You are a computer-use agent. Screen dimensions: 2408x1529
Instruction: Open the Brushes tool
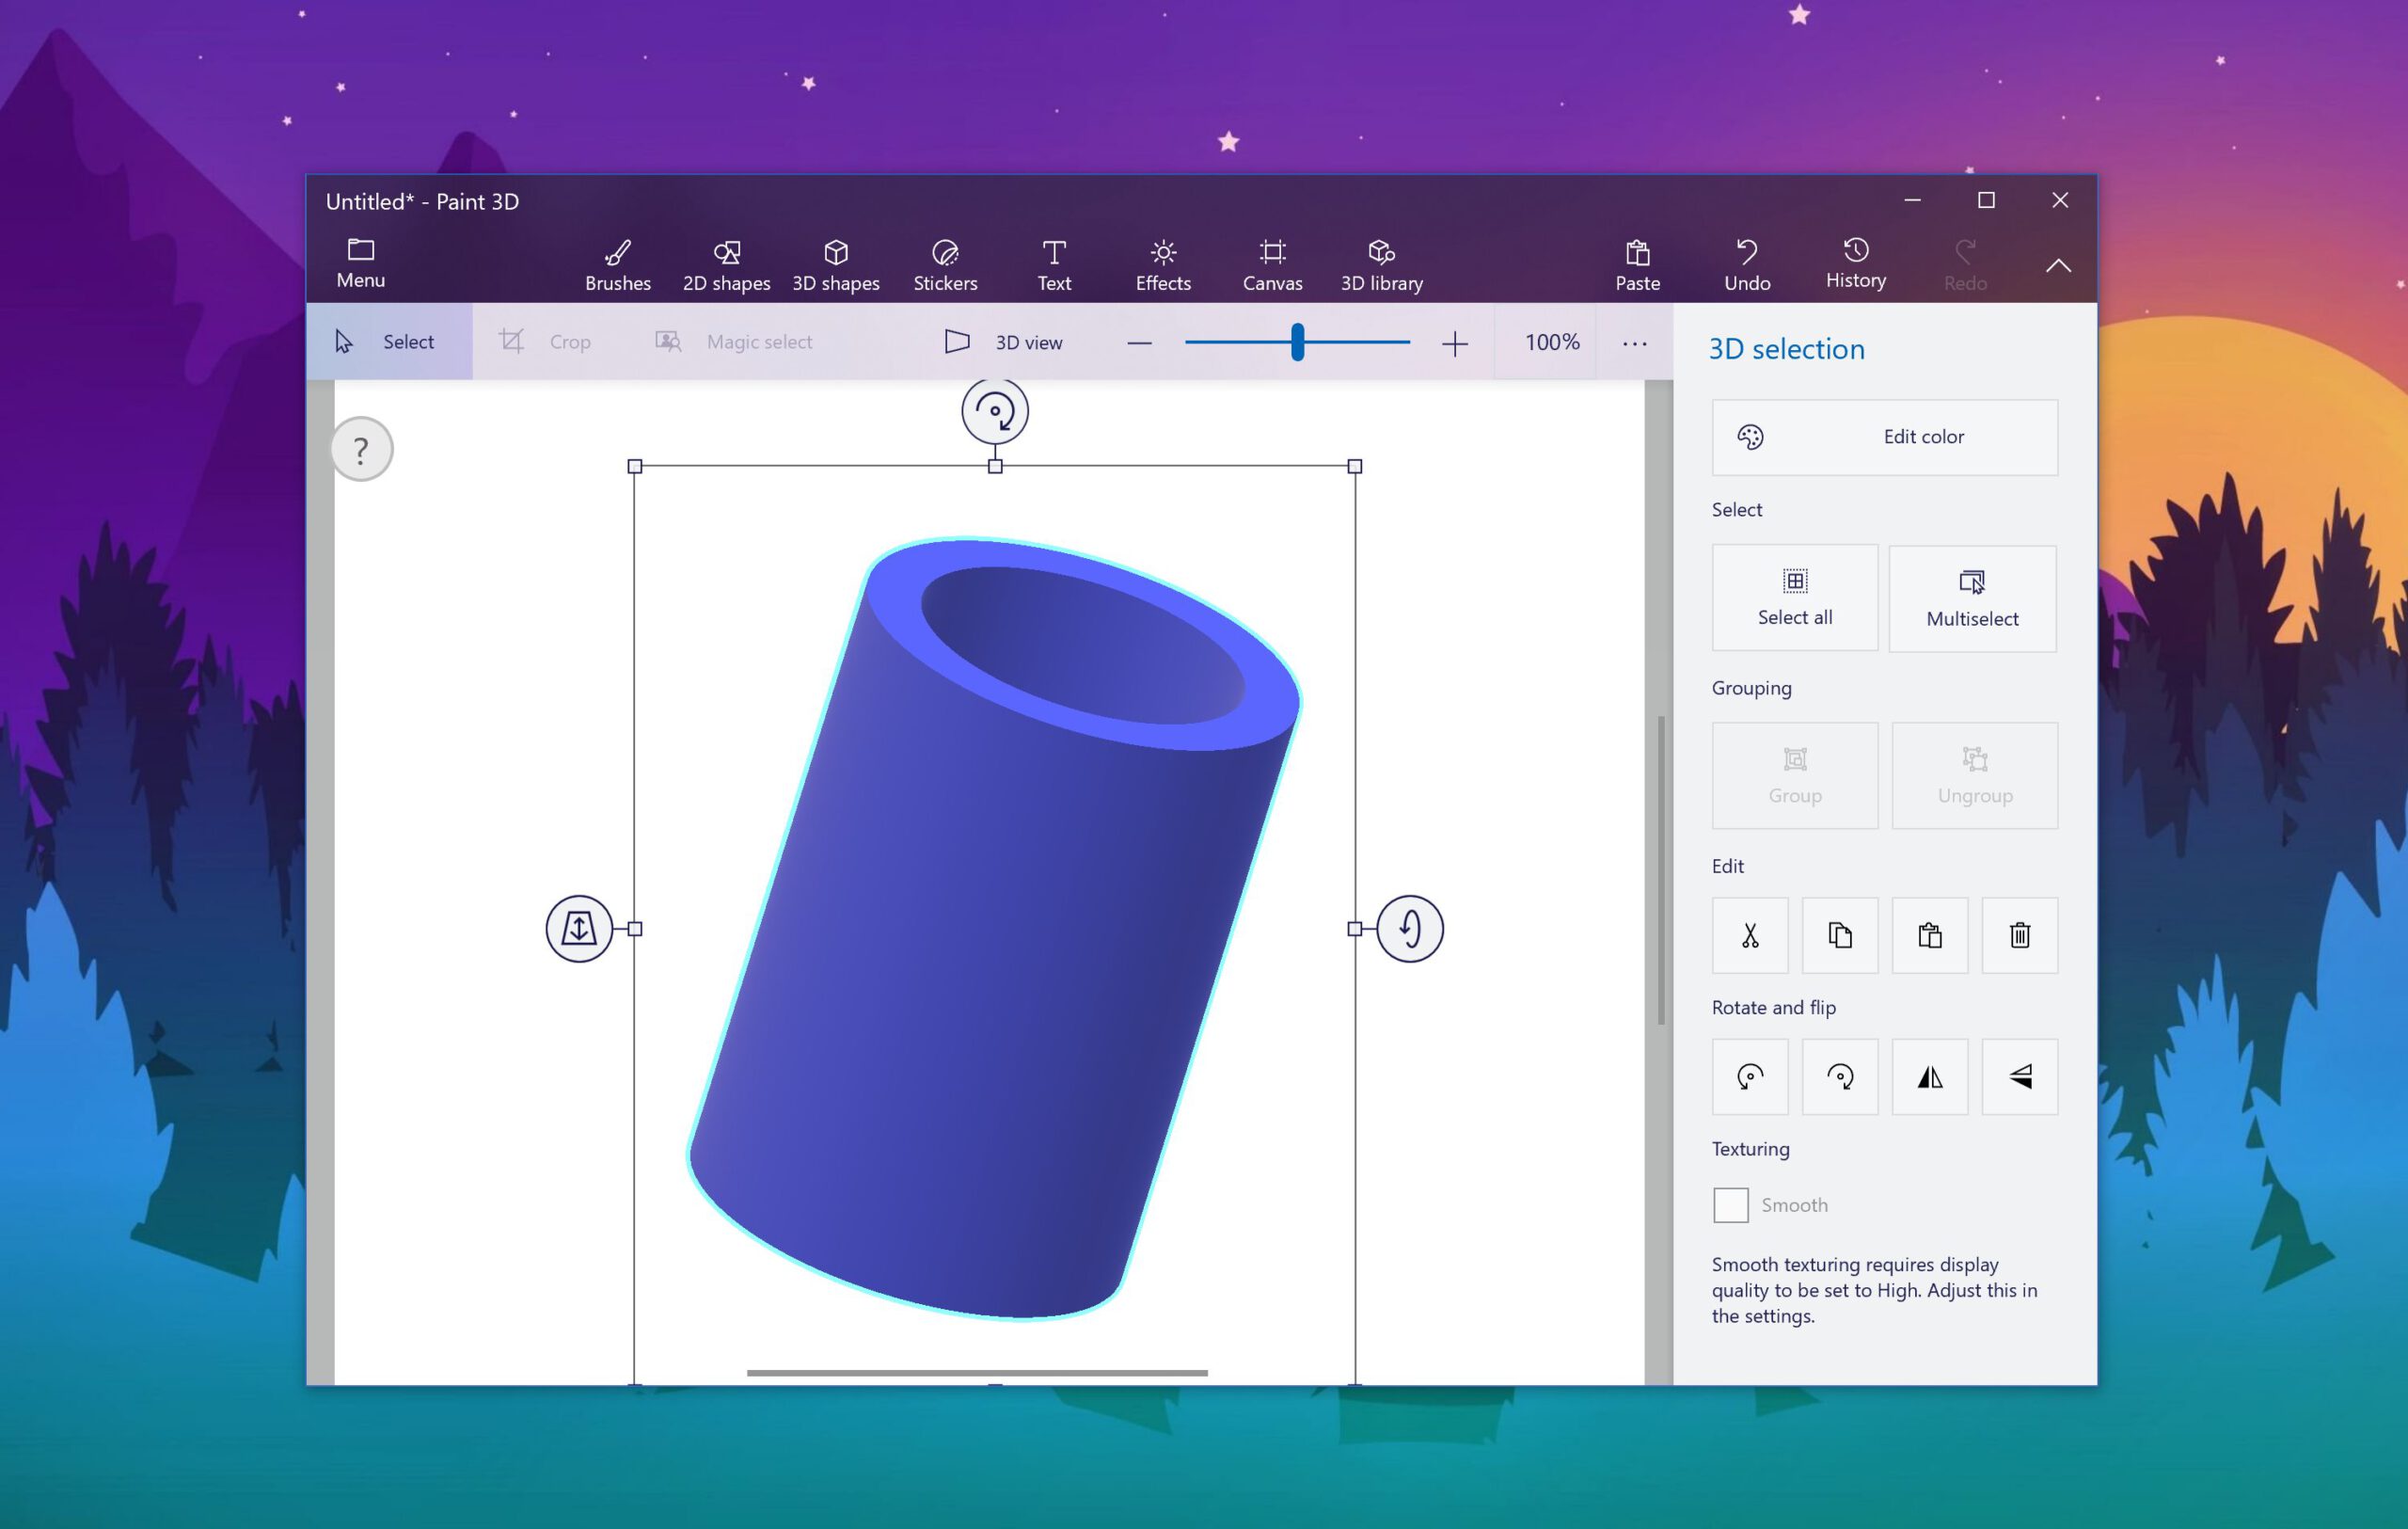pyautogui.click(x=617, y=265)
